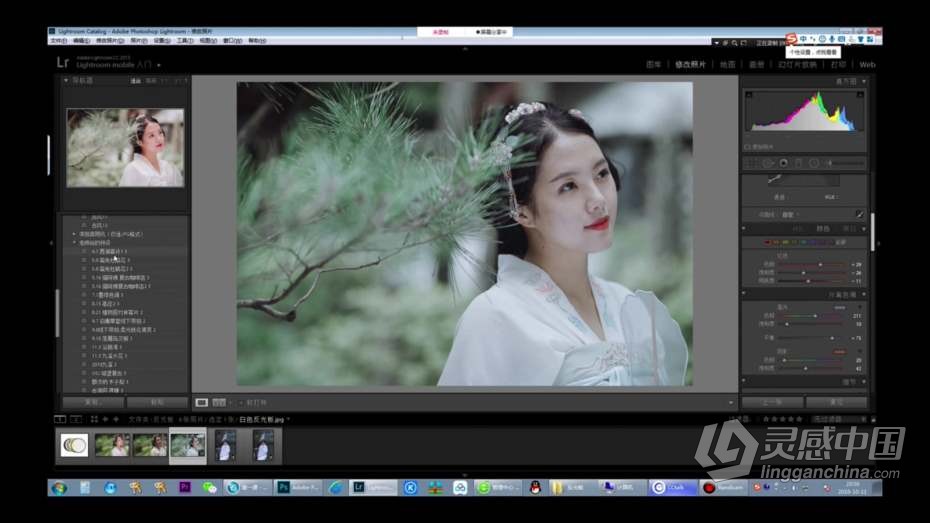Select the first filmstrip thumbnail with circles

tap(75, 445)
